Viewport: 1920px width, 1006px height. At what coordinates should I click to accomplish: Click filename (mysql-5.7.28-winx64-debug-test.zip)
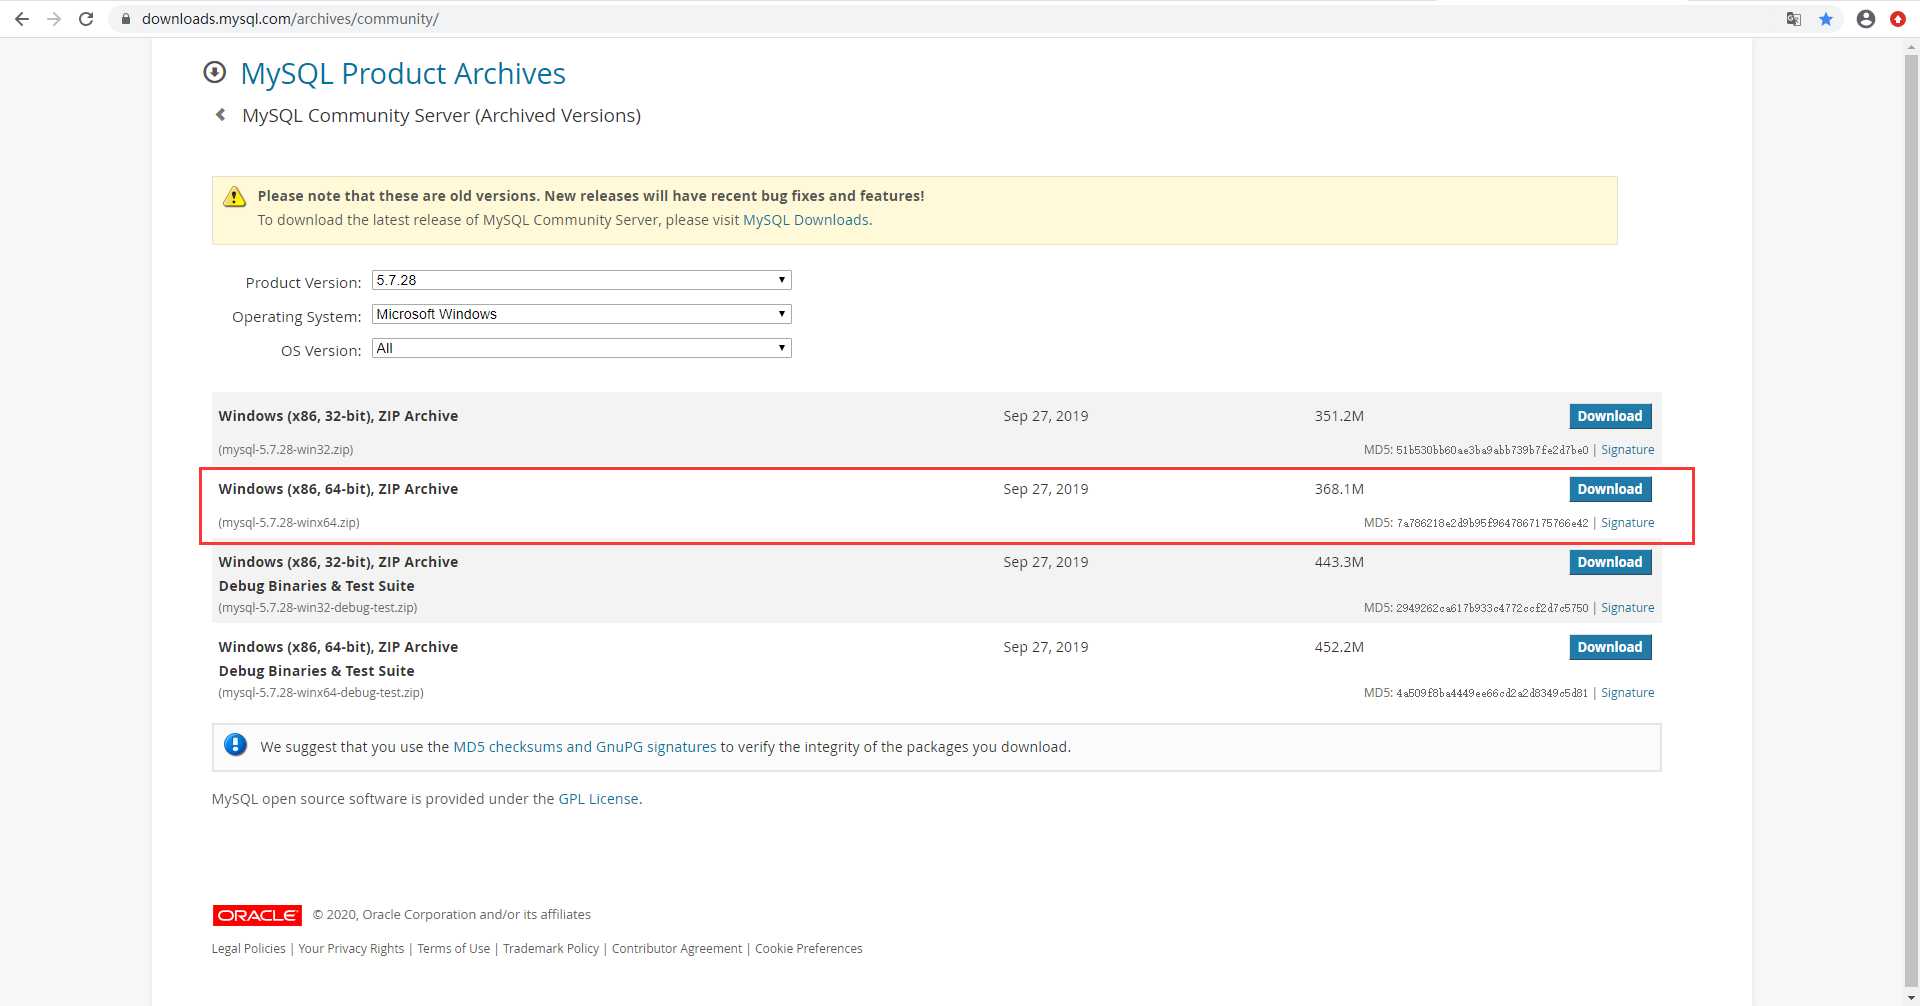tap(321, 693)
